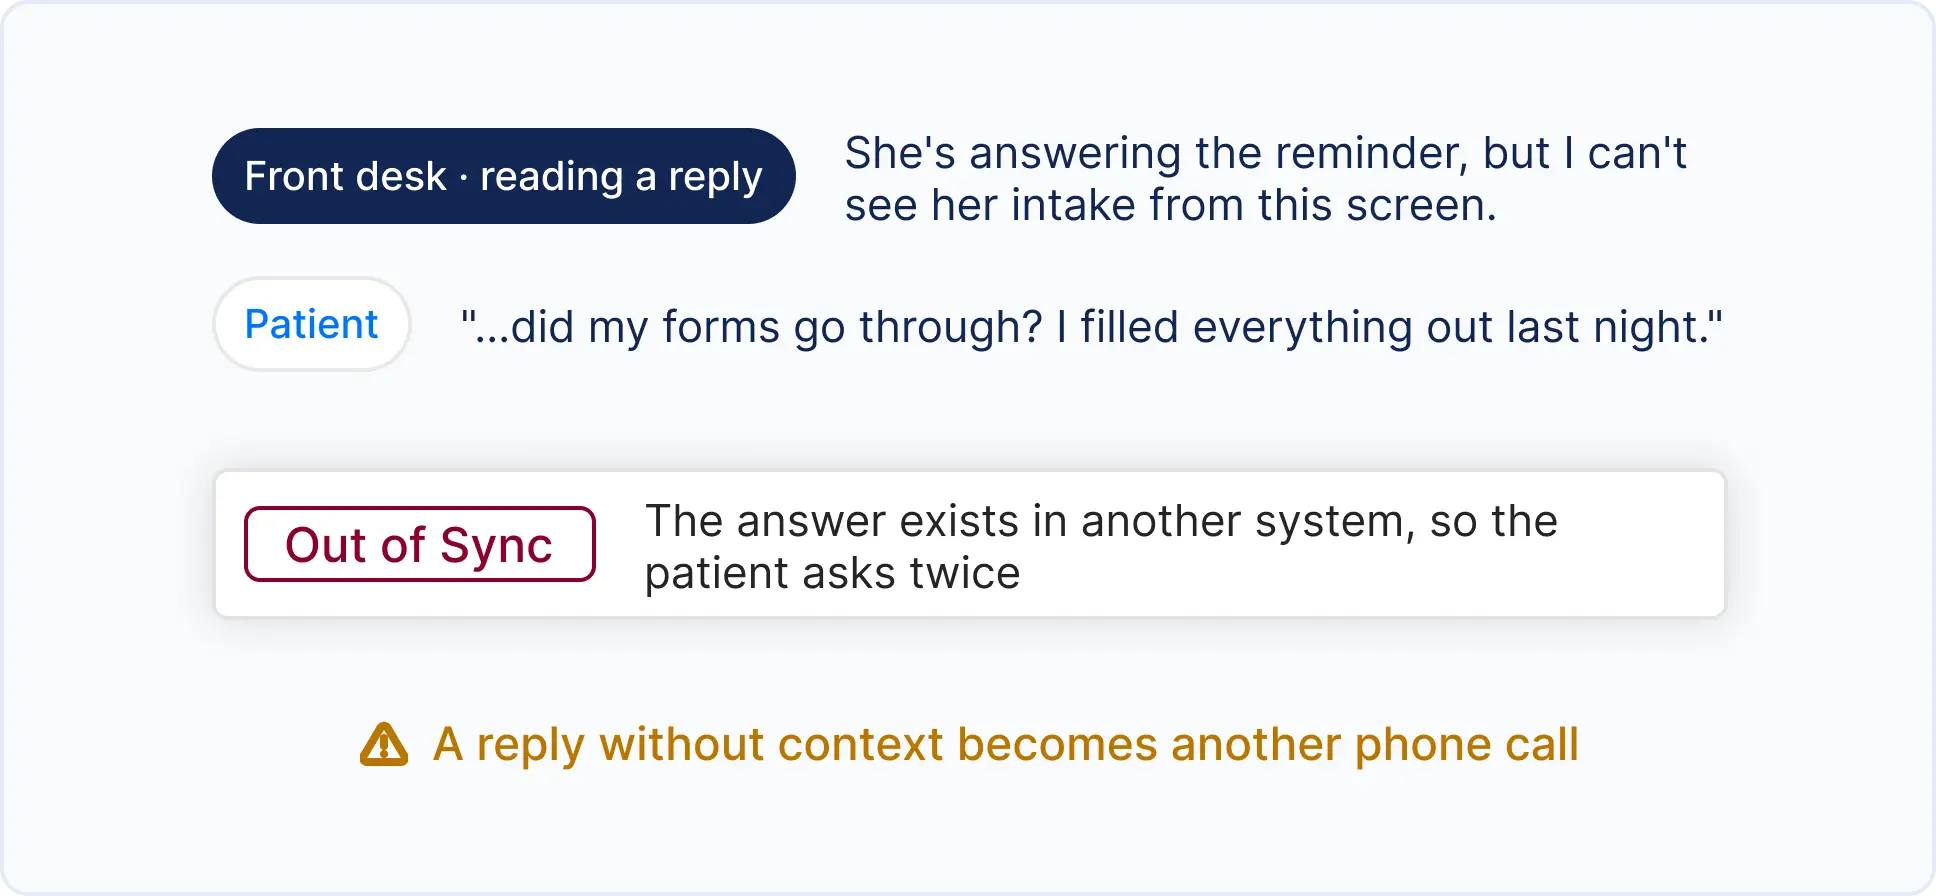Select the Front desk reading a reply pill
1936x896 pixels.
[x=504, y=176]
